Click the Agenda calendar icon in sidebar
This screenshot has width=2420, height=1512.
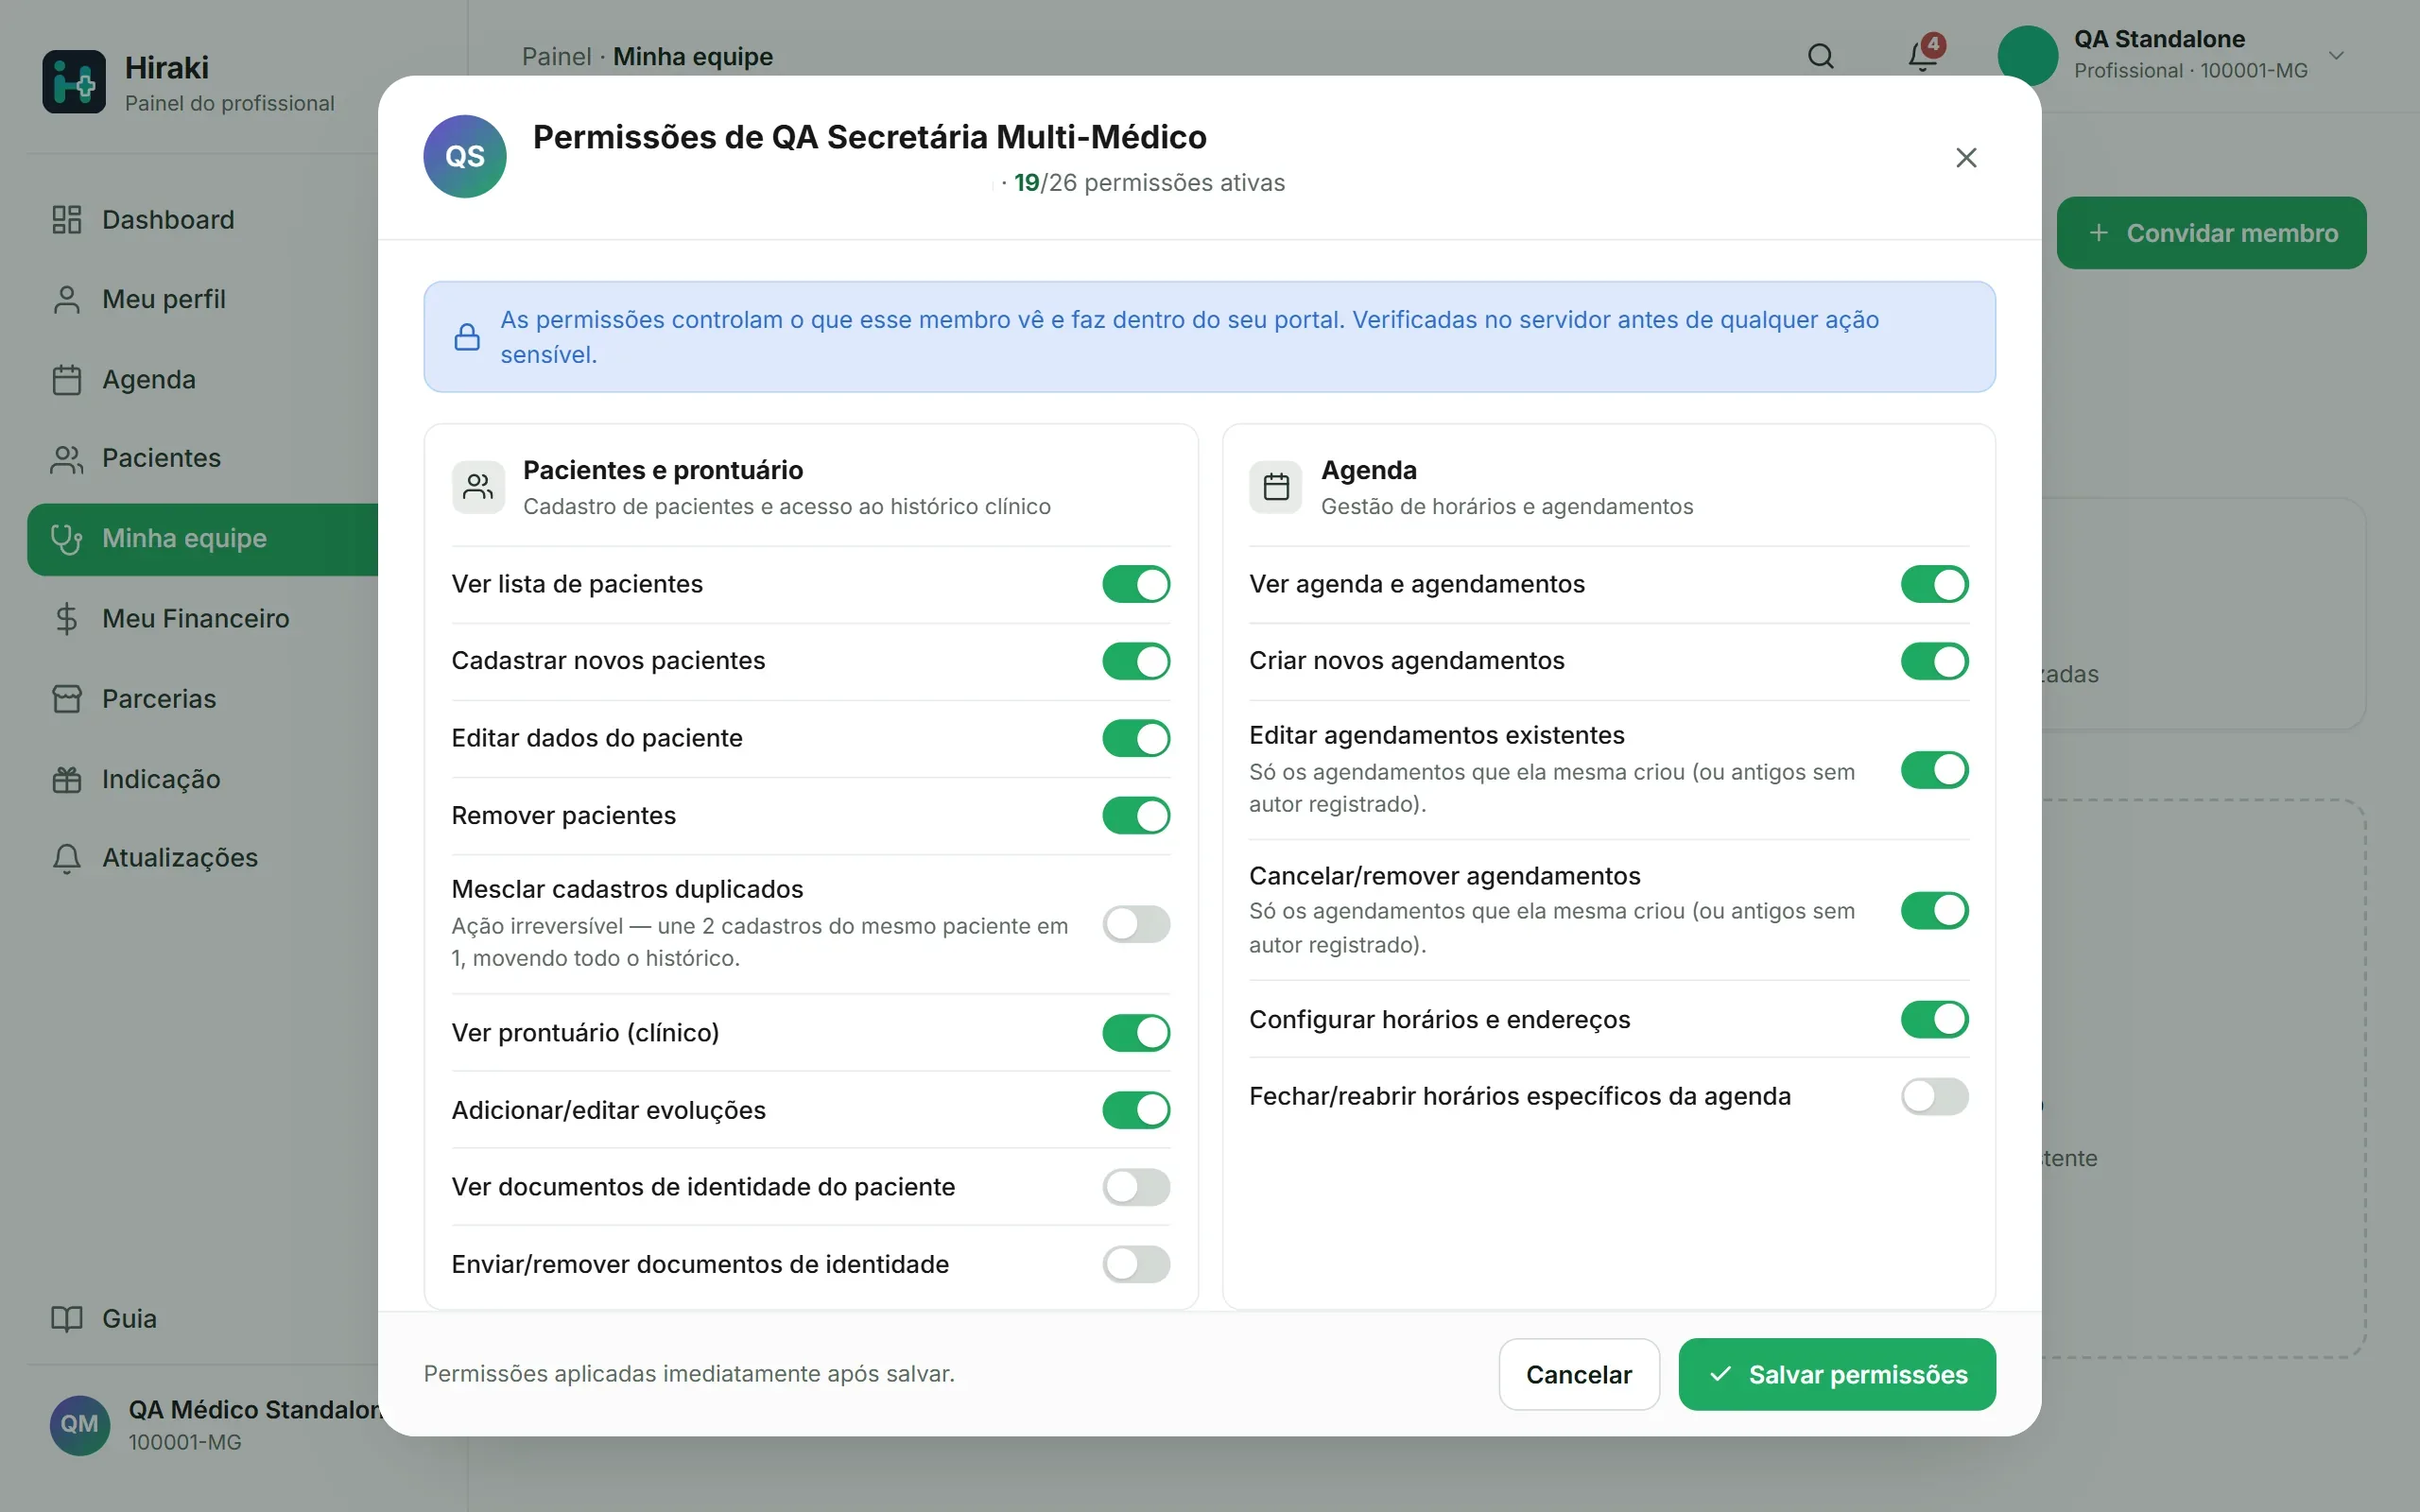tap(66, 379)
